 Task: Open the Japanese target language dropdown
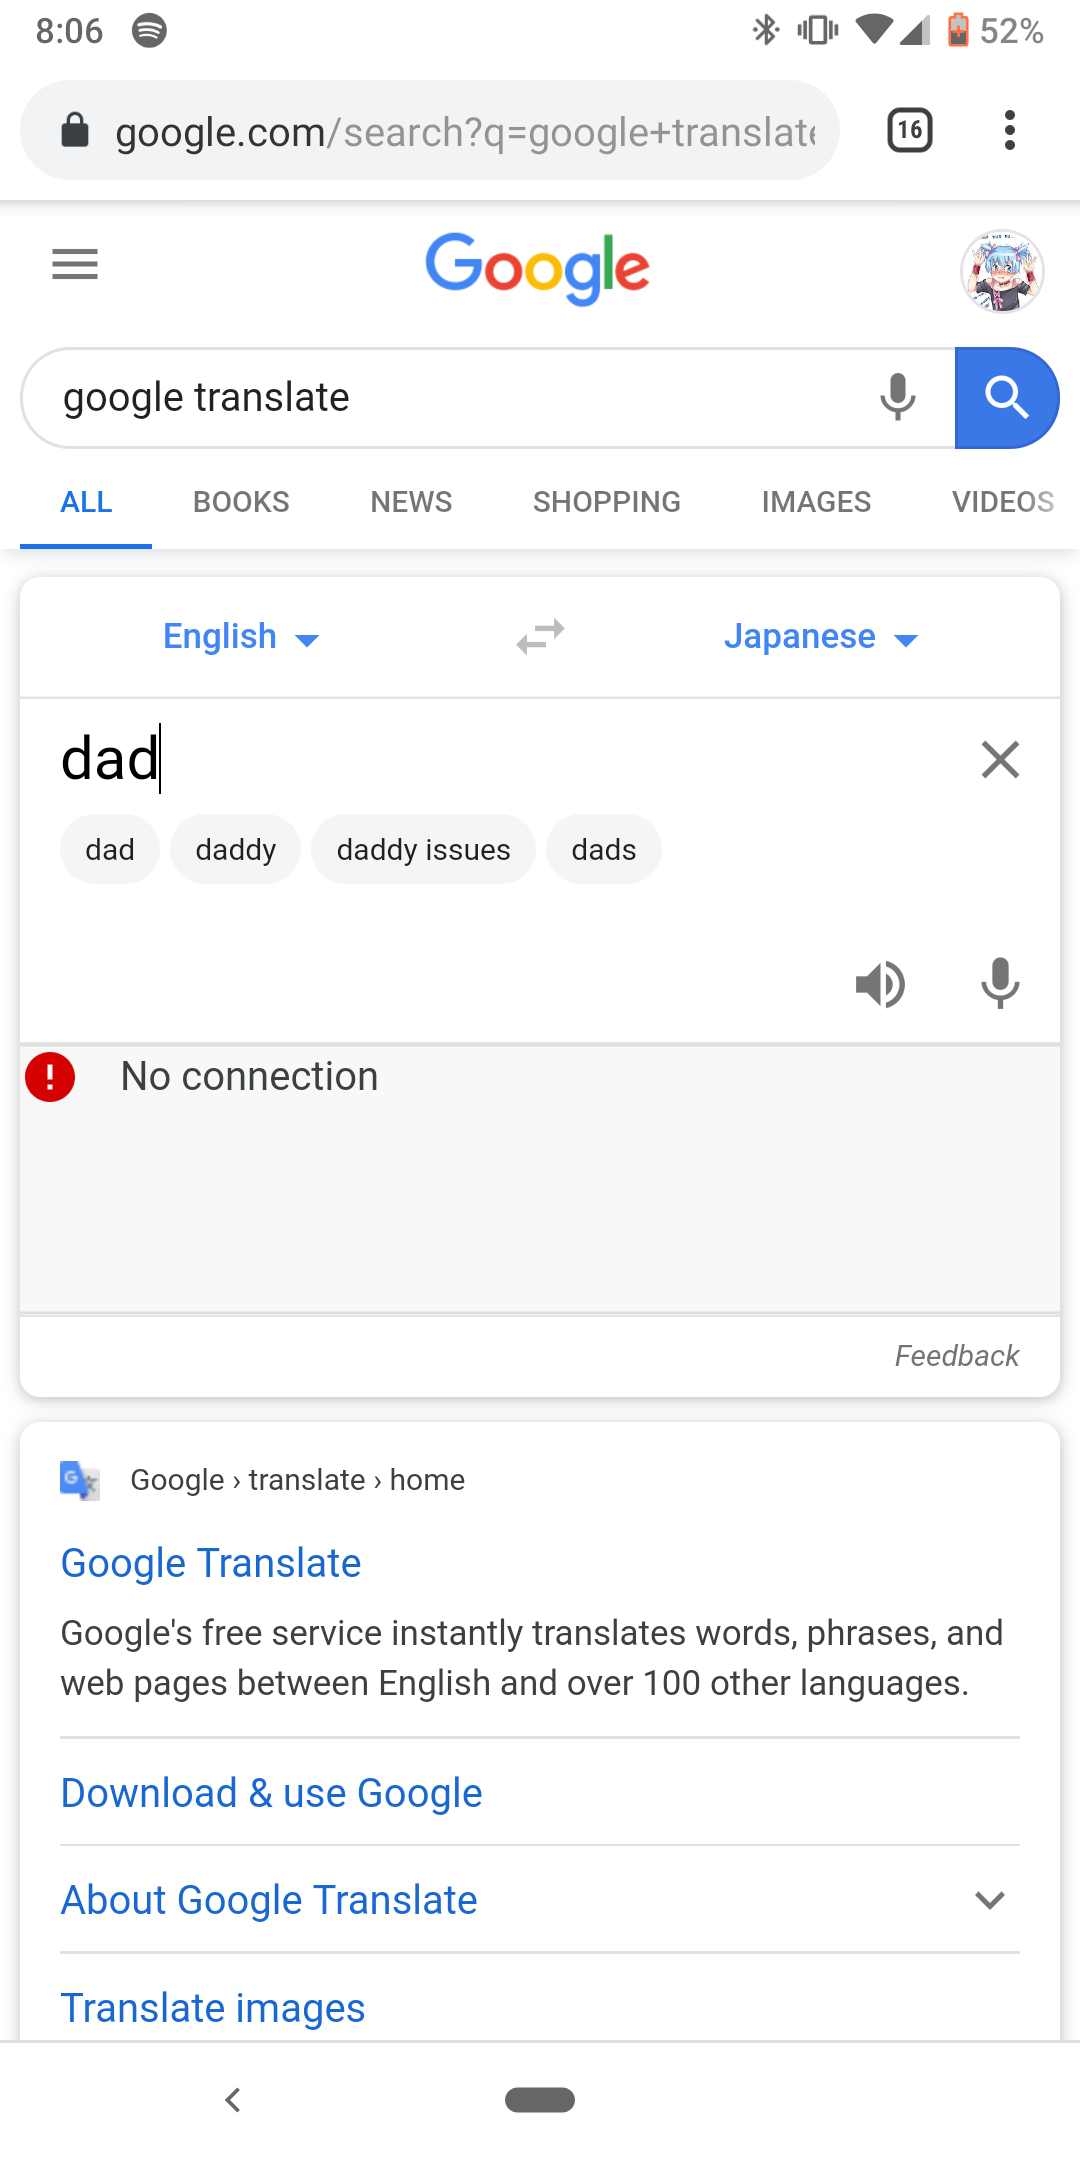click(x=822, y=637)
